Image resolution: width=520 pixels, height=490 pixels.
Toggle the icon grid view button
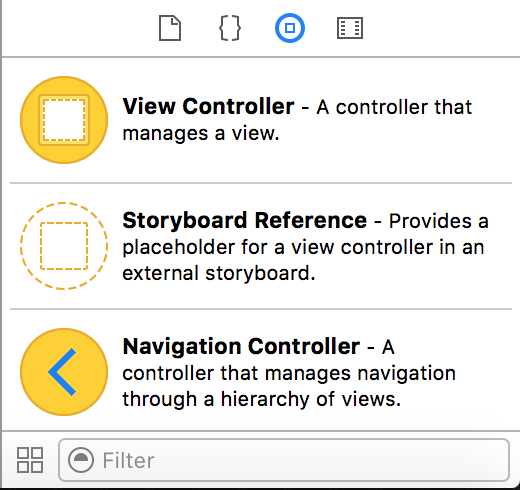coord(30,460)
